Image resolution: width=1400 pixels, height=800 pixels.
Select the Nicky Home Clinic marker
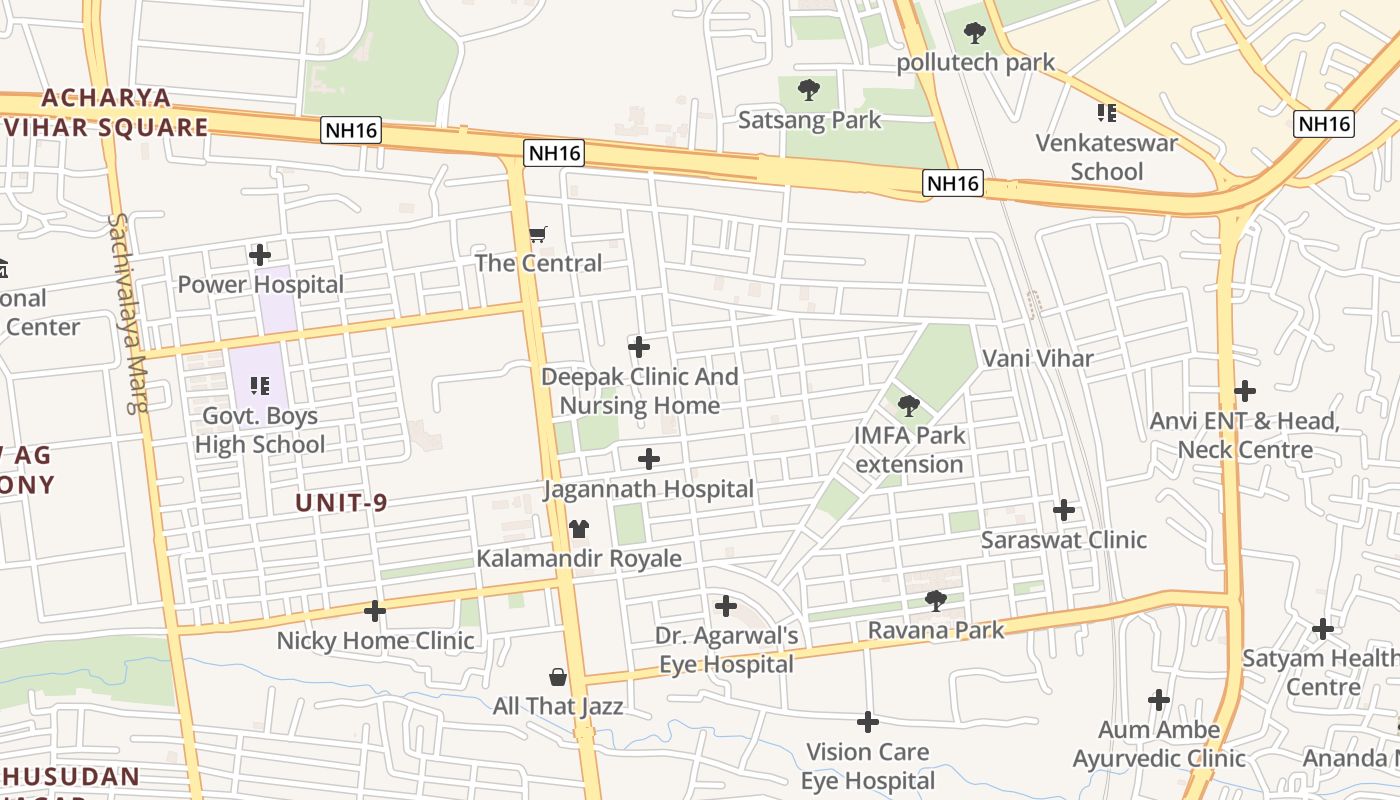375,611
